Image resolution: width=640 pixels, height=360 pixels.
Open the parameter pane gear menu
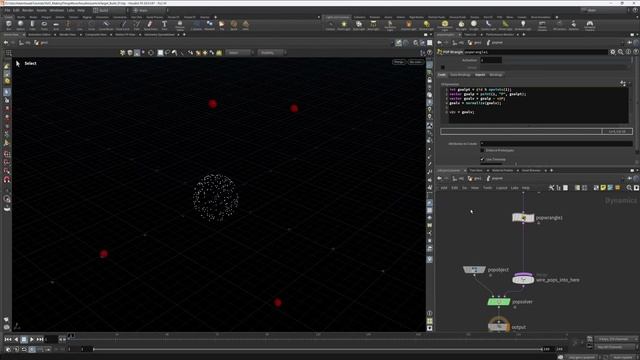[x=613, y=52]
